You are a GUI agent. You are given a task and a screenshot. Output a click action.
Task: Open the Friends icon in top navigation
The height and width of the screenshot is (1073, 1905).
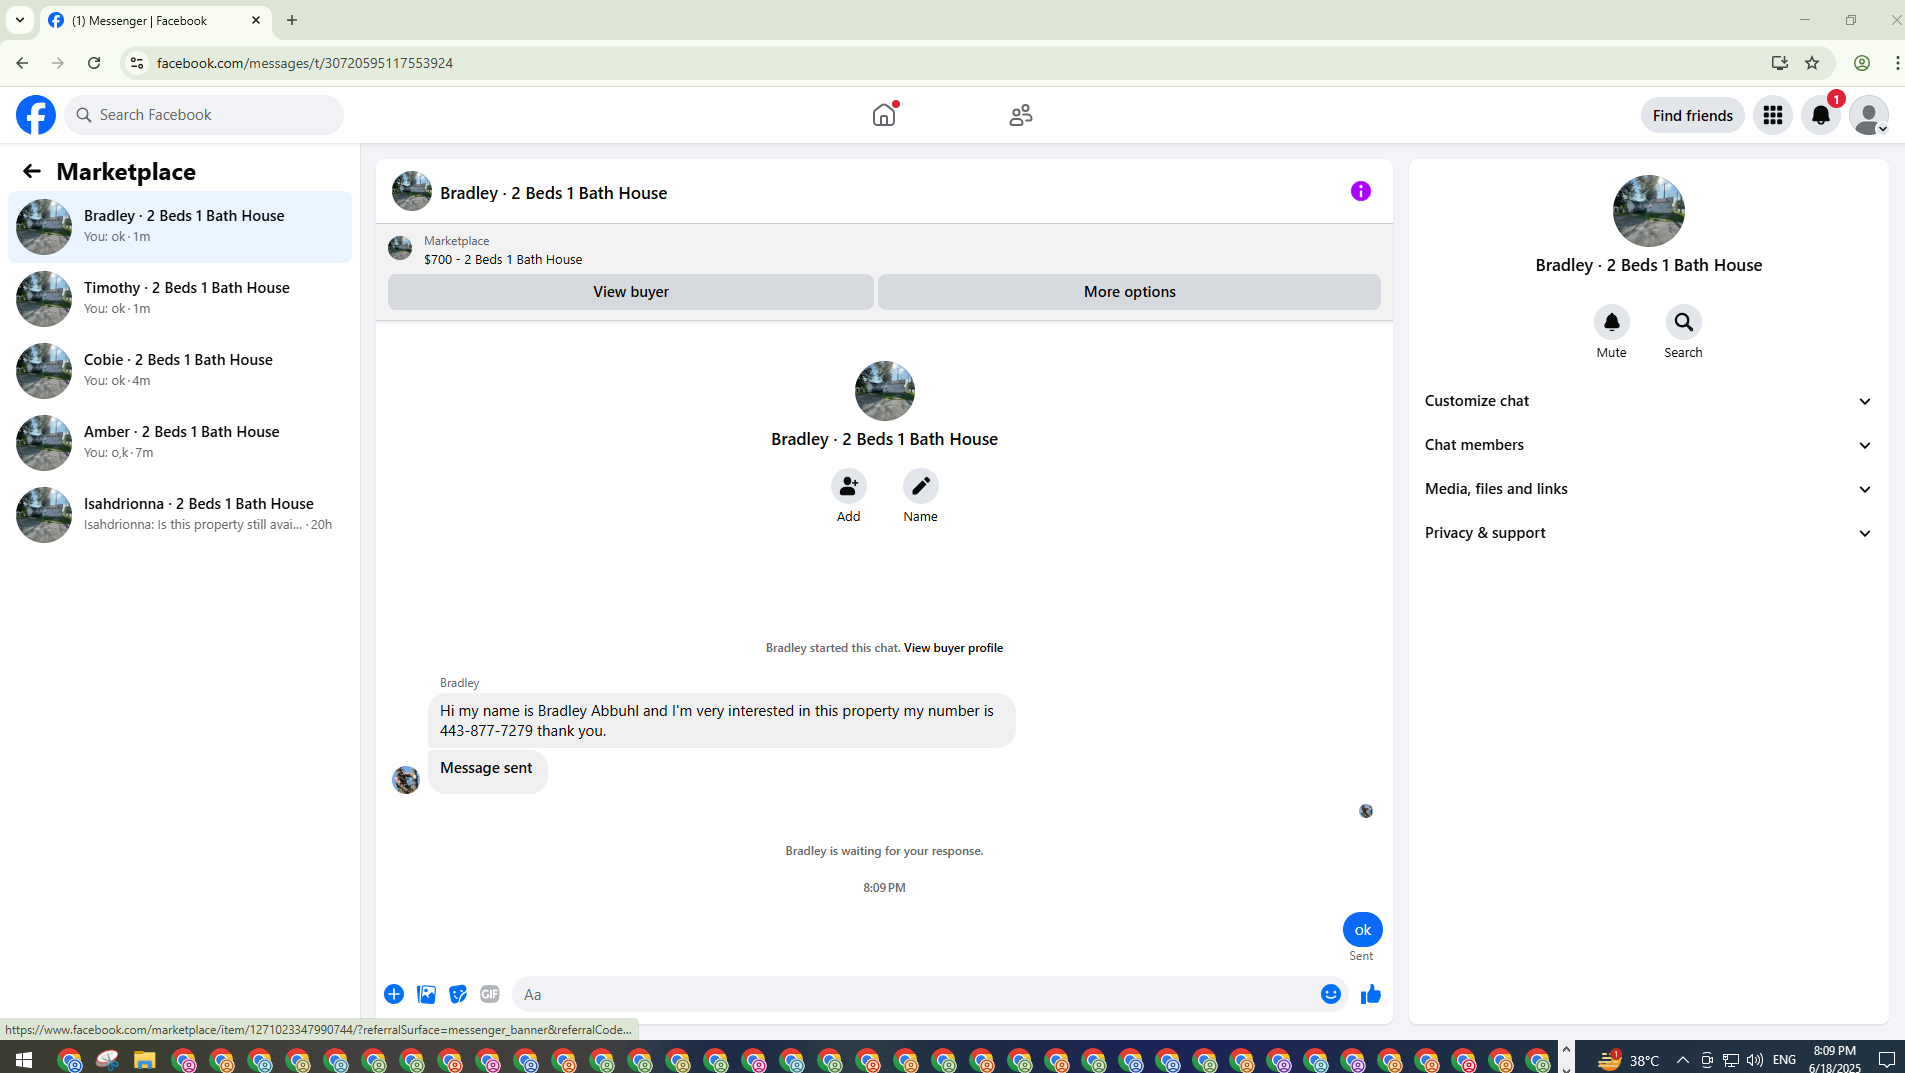1021,115
